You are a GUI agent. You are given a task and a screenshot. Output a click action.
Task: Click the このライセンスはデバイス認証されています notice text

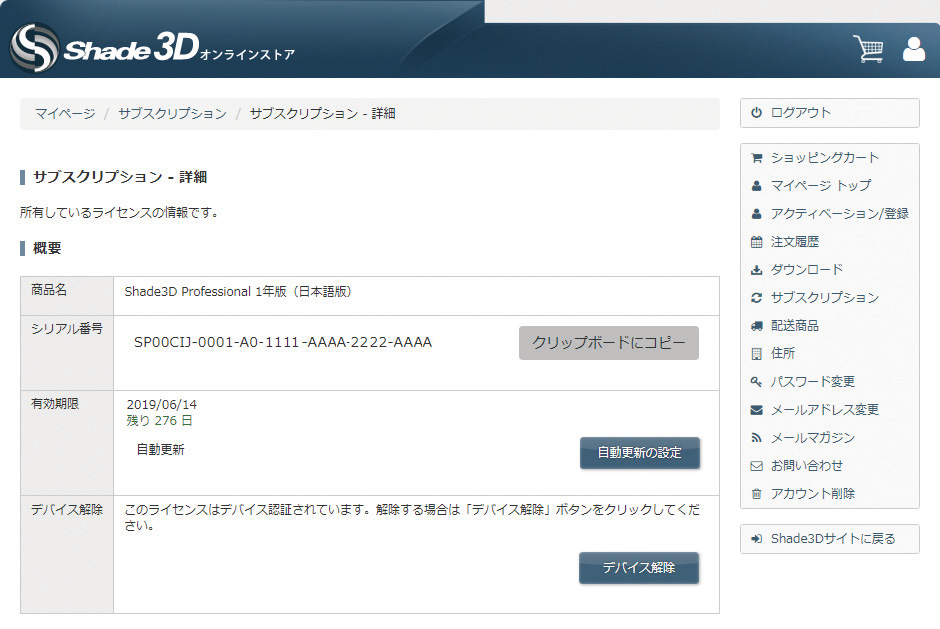tap(412, 517)
